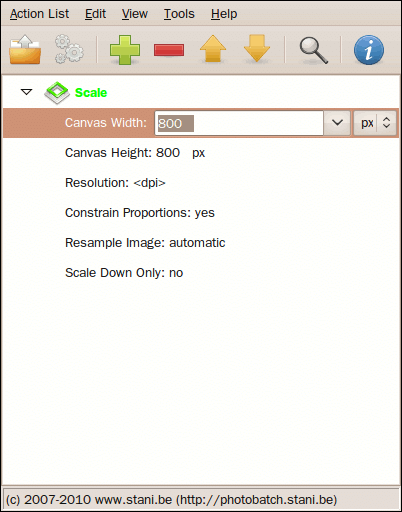Open the Help menu
The width and height of the screenshot is (402, 512).
pyautogui.click(x=224, y=14)
